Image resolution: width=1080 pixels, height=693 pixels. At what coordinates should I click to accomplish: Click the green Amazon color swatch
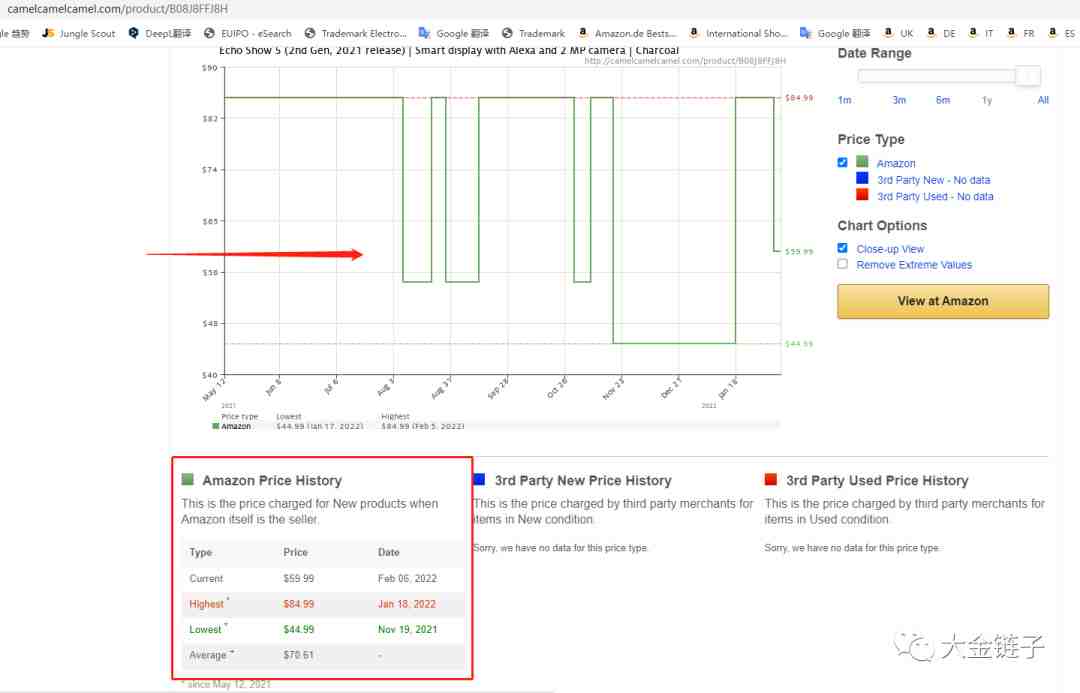862,162
